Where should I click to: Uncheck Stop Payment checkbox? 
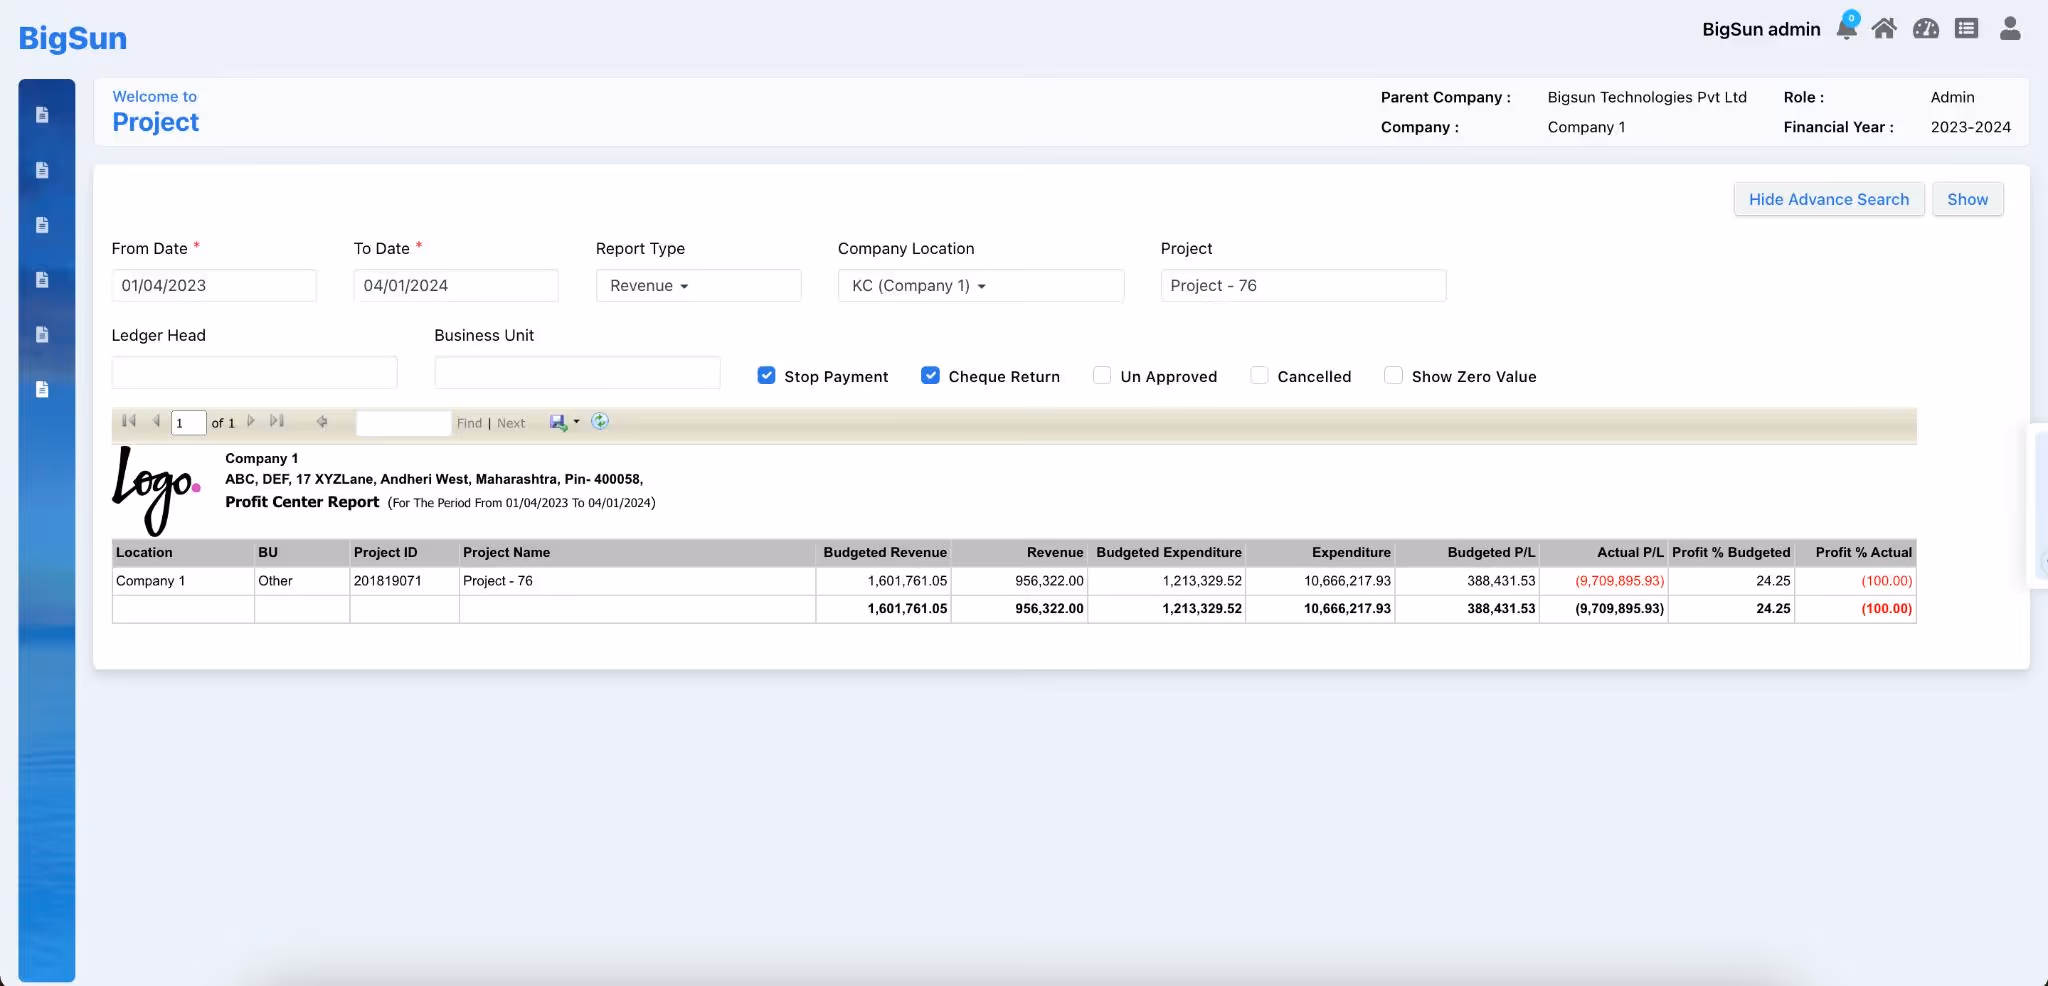click(x=766, y=375)
